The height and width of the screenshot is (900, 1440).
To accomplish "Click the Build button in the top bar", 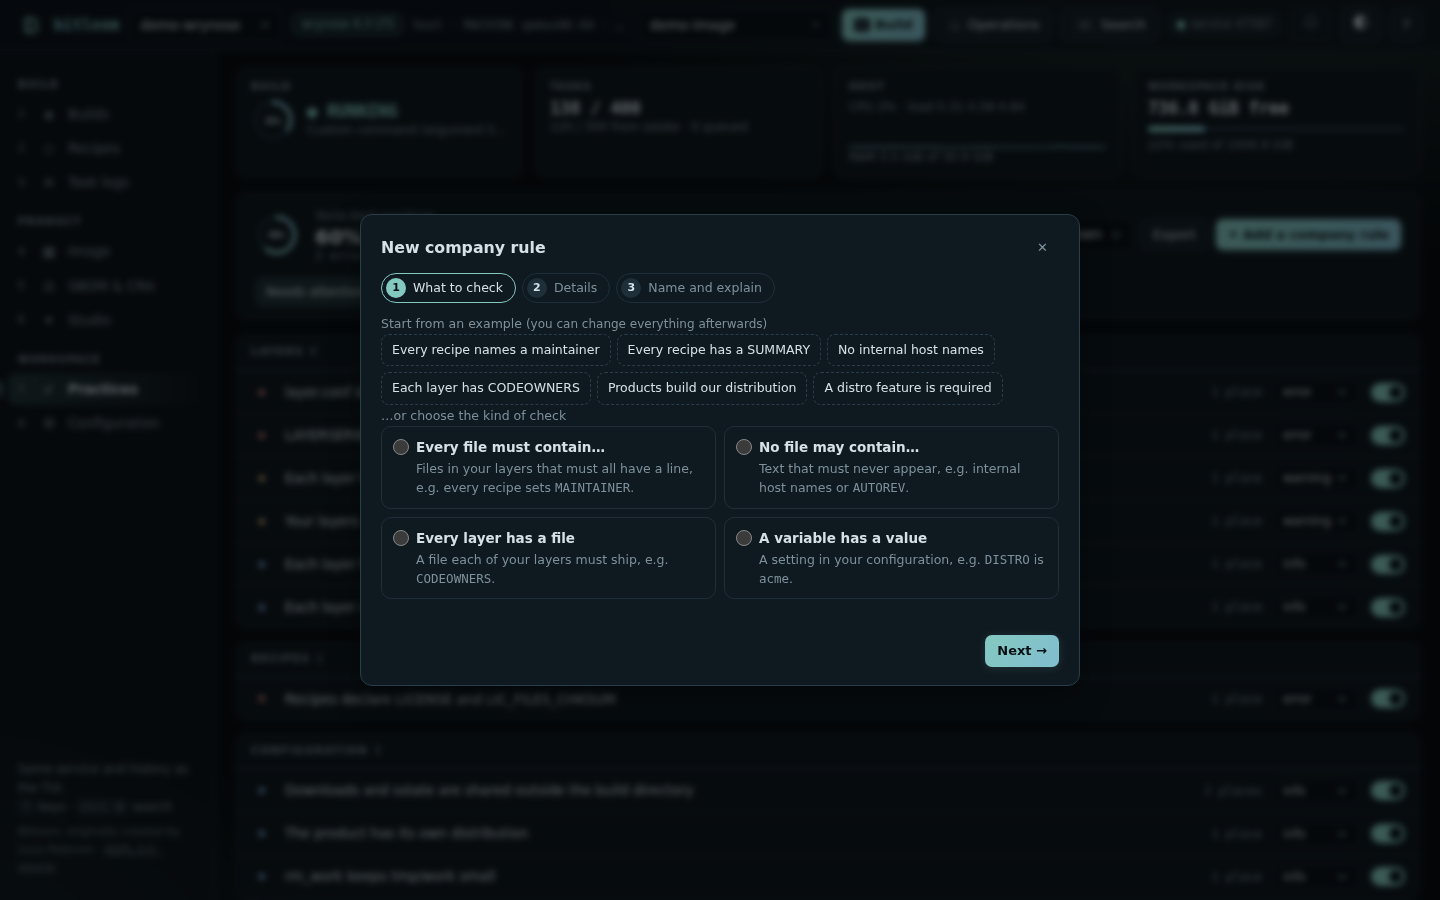I will pyautogui.click(x=884, y=25).
